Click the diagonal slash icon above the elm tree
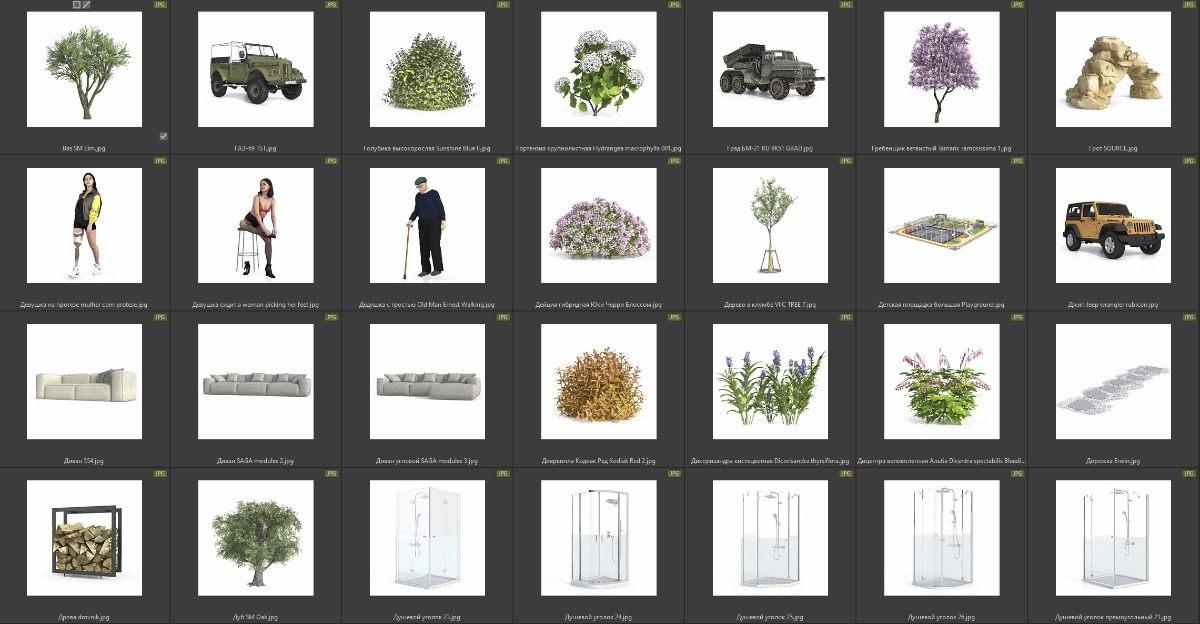Screen dimensions: 1200x624 87,5
